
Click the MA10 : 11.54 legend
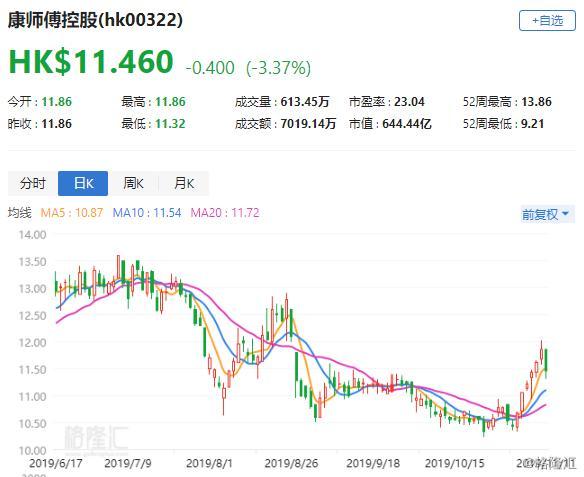click(147, 213)
